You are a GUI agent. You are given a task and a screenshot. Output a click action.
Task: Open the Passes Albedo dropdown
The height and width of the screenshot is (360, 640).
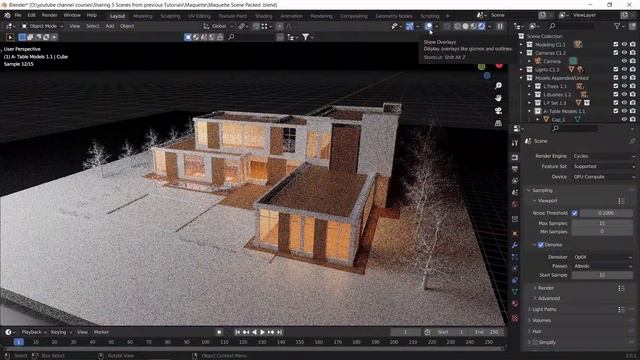coord(602,266)
